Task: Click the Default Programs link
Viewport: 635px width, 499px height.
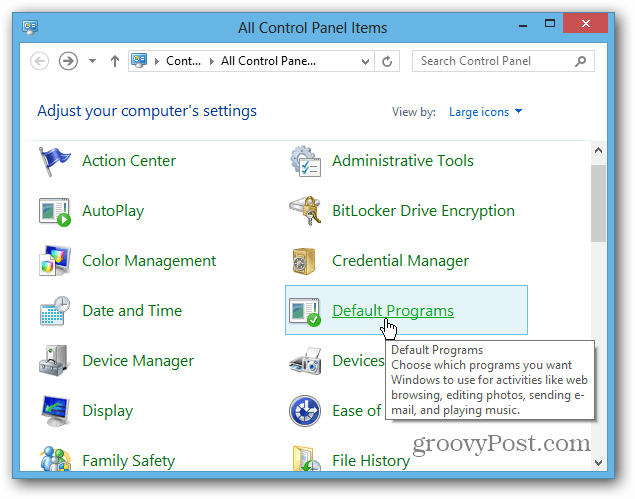Action: coord(393,311)
